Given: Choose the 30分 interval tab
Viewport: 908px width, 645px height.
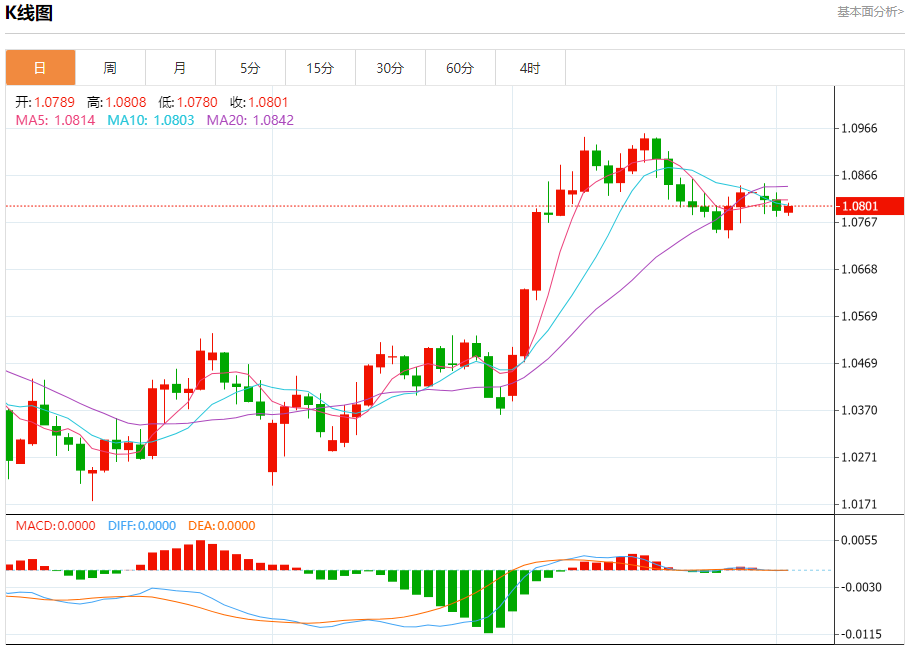Looking at the screenshot, I should pos(390,68).
